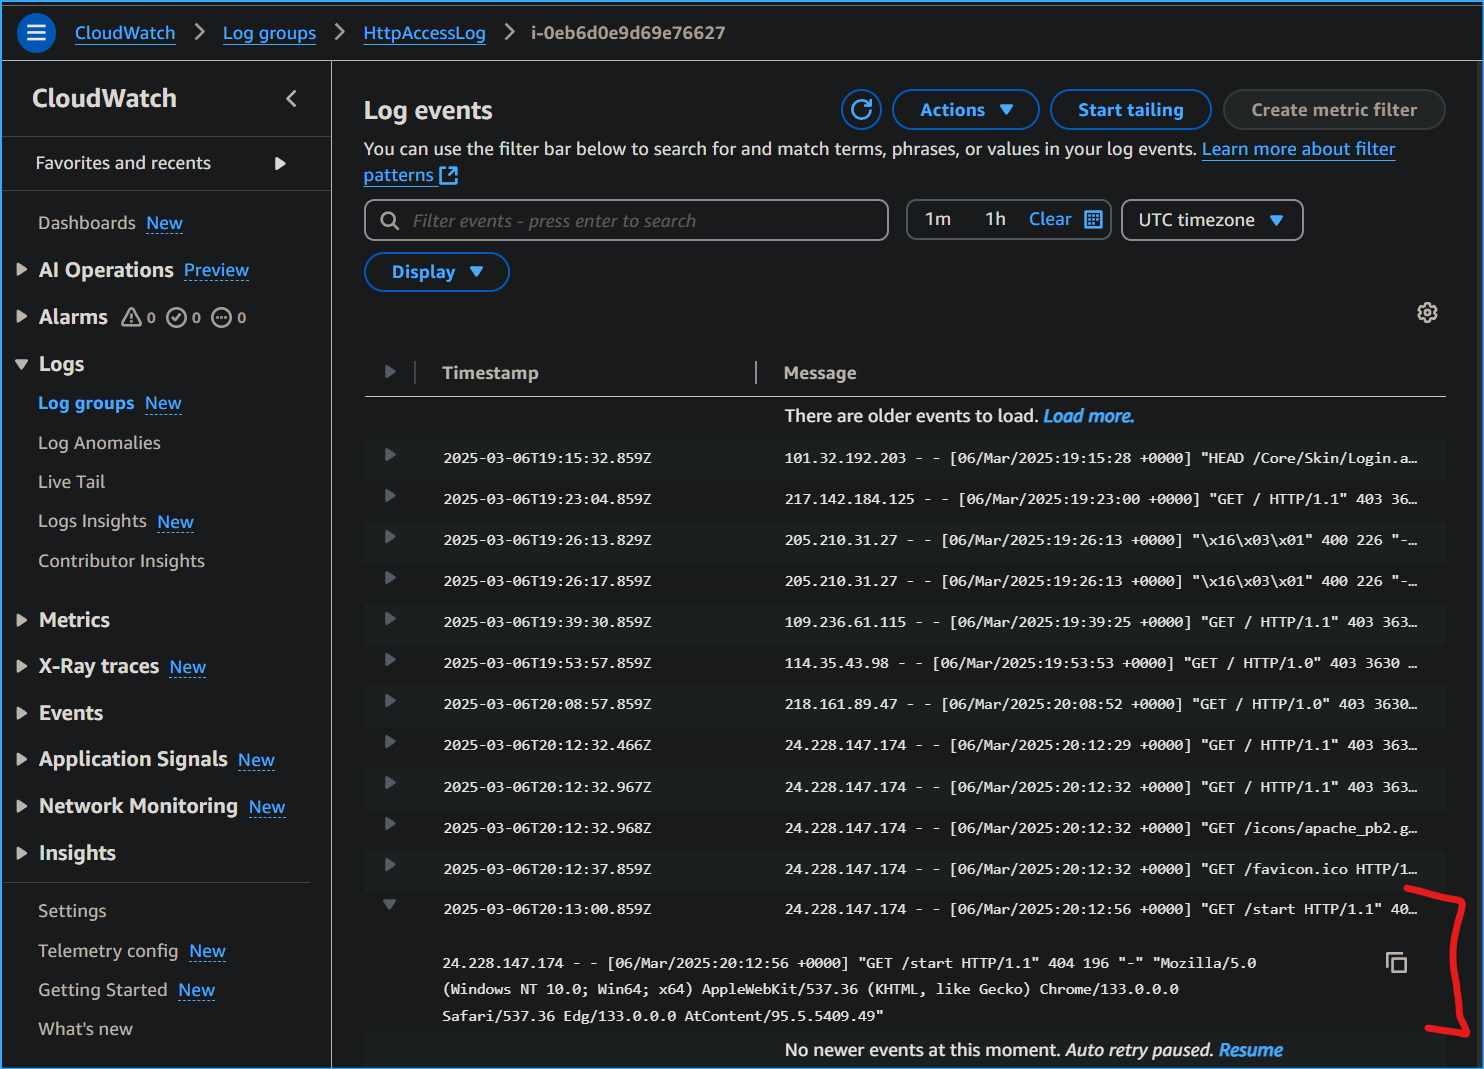1484x1069 pixels.
Task: Expand the 19:15:32 log event row
Action: 389,457
